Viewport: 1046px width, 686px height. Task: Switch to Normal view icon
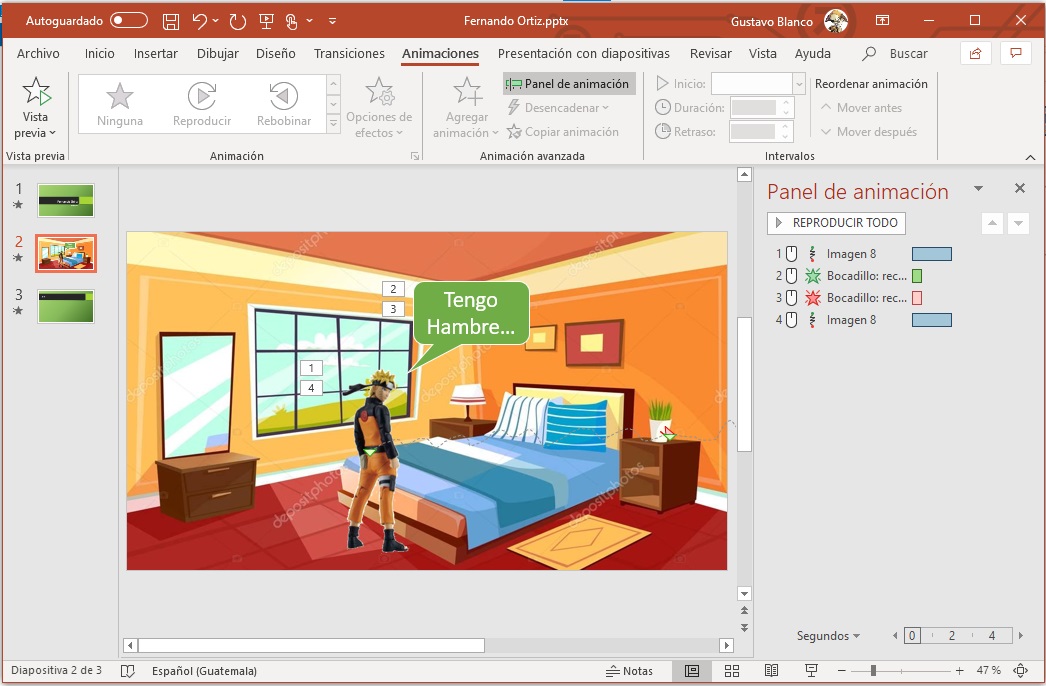(x=692, y=671)
